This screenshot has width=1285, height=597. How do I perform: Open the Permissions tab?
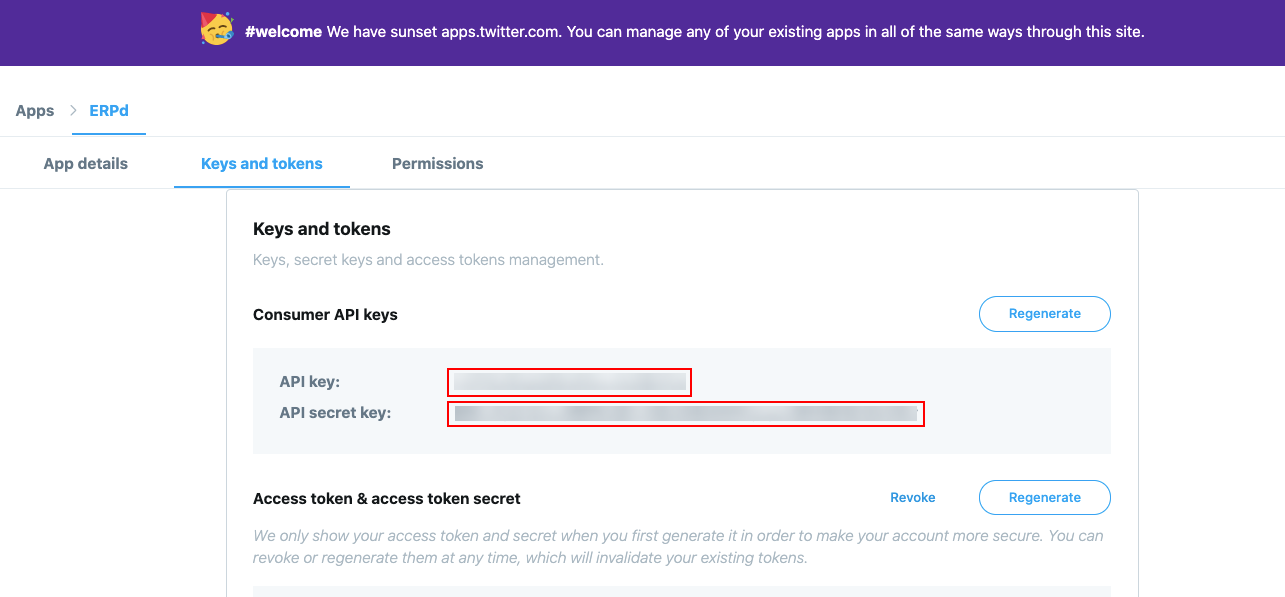[437, 163]
